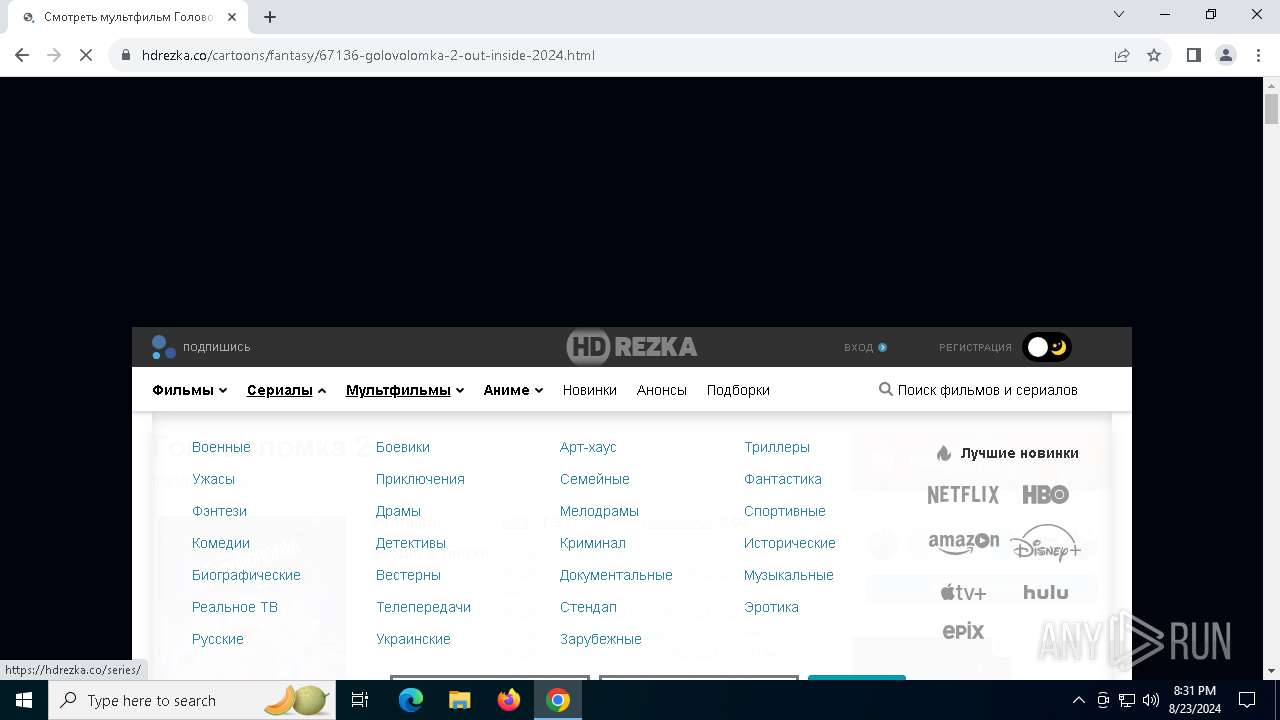Select the Телепередачи genre
The image size is (1280, 720).
coord(423,607)
